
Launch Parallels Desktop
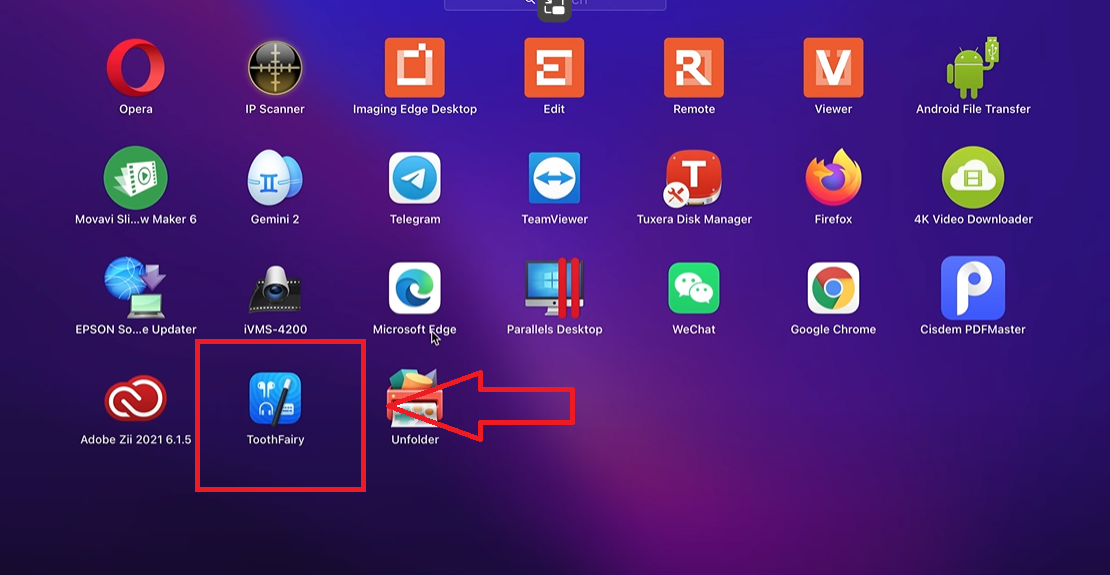554,288
